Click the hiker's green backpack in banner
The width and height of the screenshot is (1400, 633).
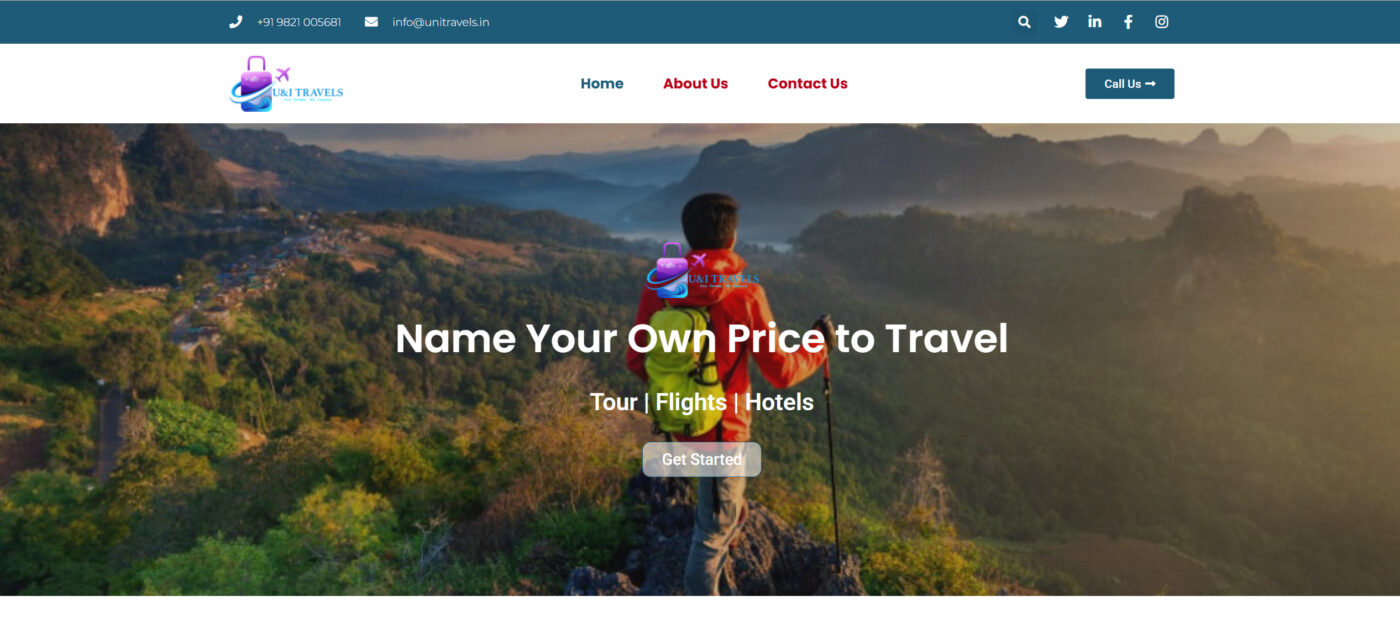click(x=686, y=370)
